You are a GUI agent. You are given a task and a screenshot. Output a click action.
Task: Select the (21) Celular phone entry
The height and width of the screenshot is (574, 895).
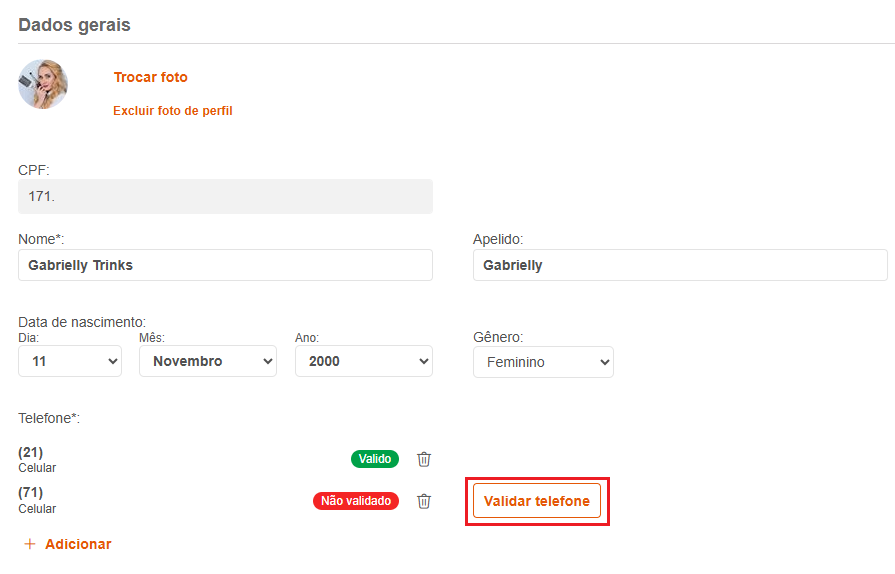tap(37, 459)
